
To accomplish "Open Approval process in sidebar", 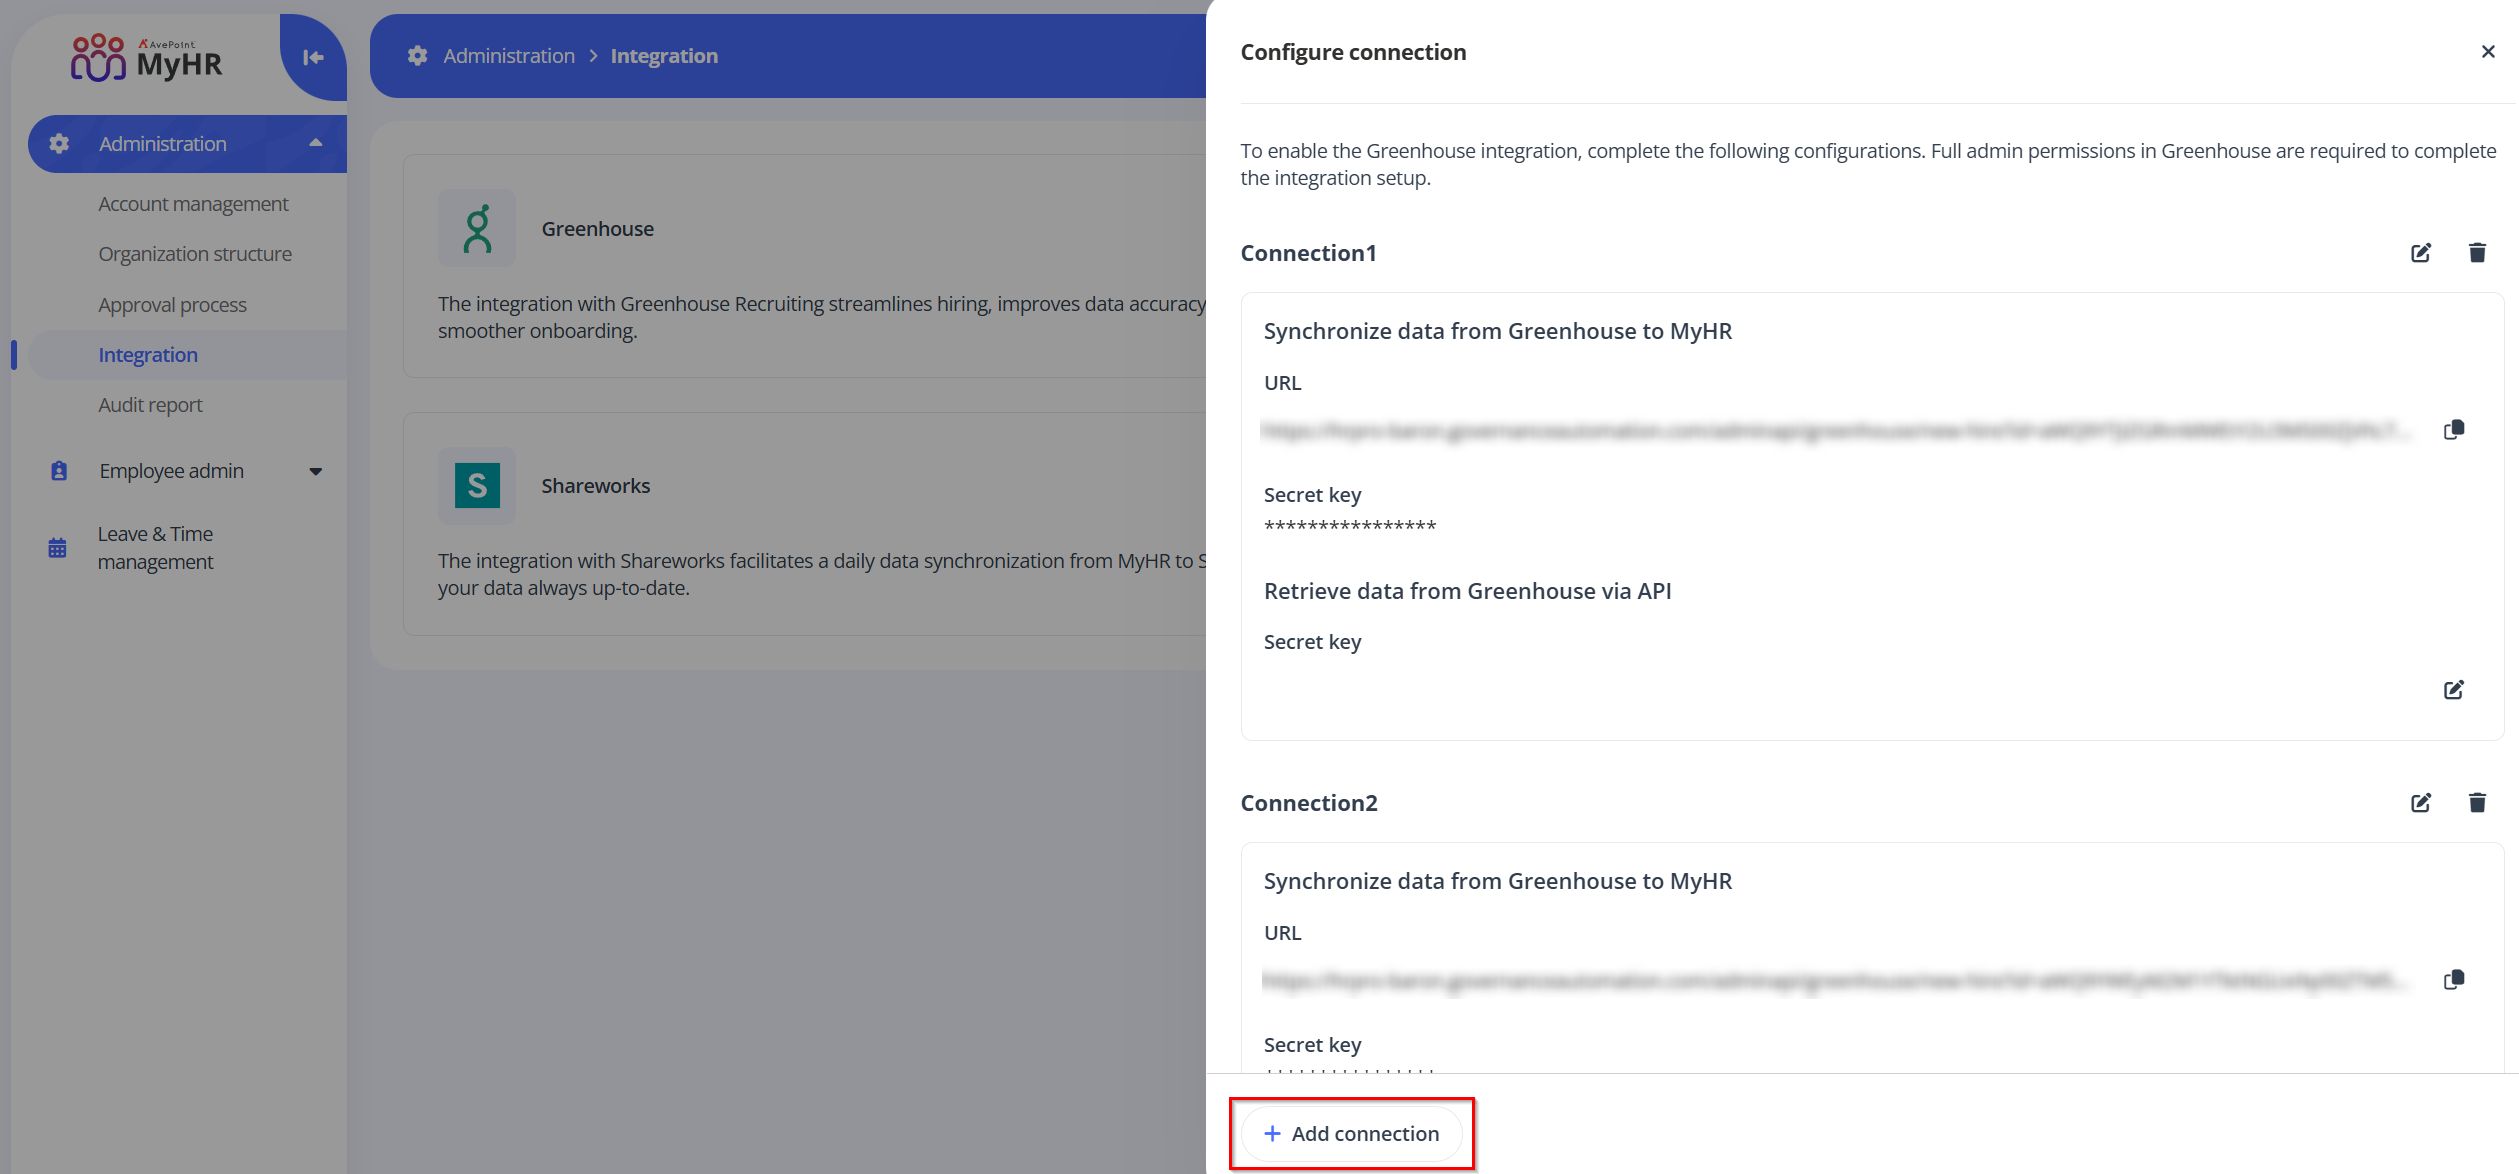I will click(172, 305).
